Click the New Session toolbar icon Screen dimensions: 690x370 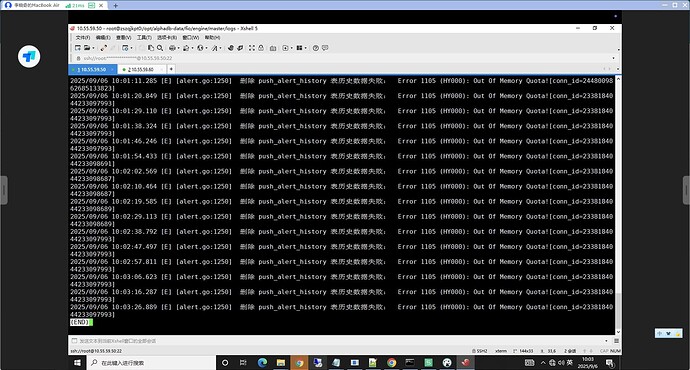click(x=77, y=48)
